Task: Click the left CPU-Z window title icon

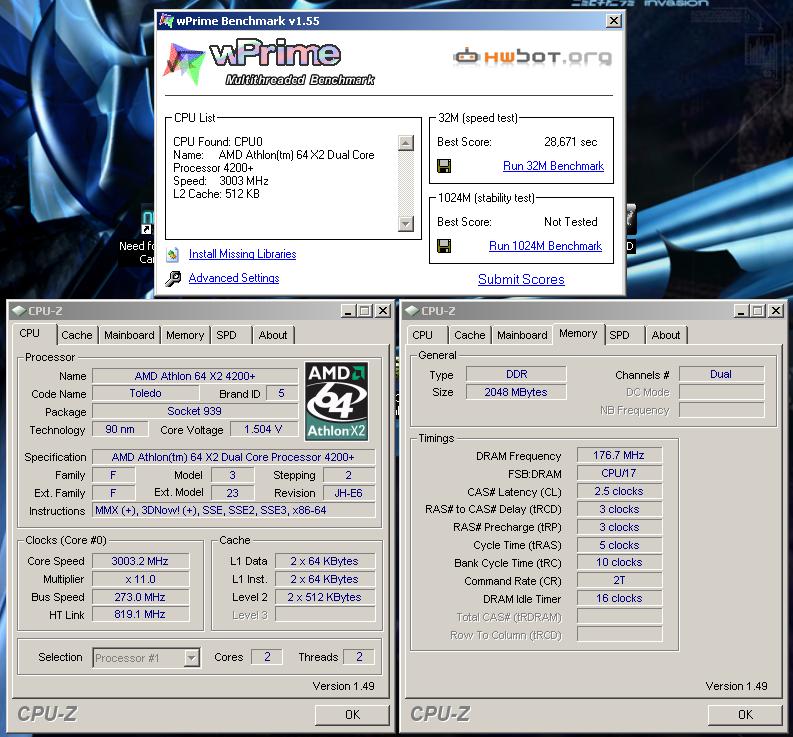Action: pyautogui.click(x=19, y=311)
